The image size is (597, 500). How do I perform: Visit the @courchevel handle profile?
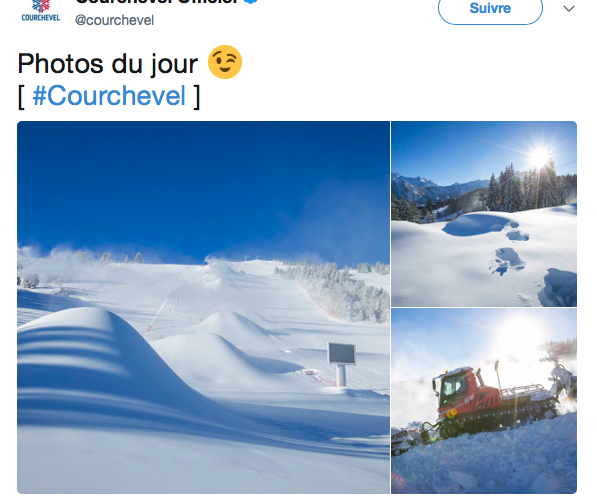(114, 20)
